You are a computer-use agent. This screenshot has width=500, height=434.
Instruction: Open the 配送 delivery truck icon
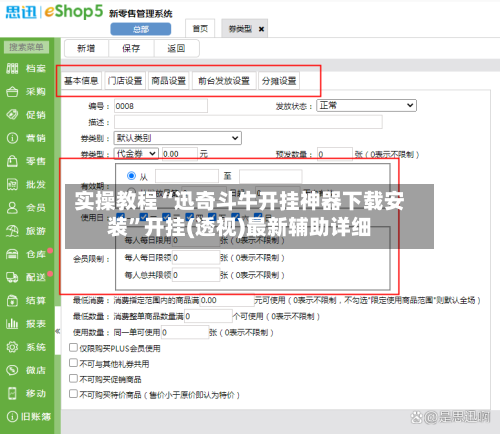click(12, 277)
